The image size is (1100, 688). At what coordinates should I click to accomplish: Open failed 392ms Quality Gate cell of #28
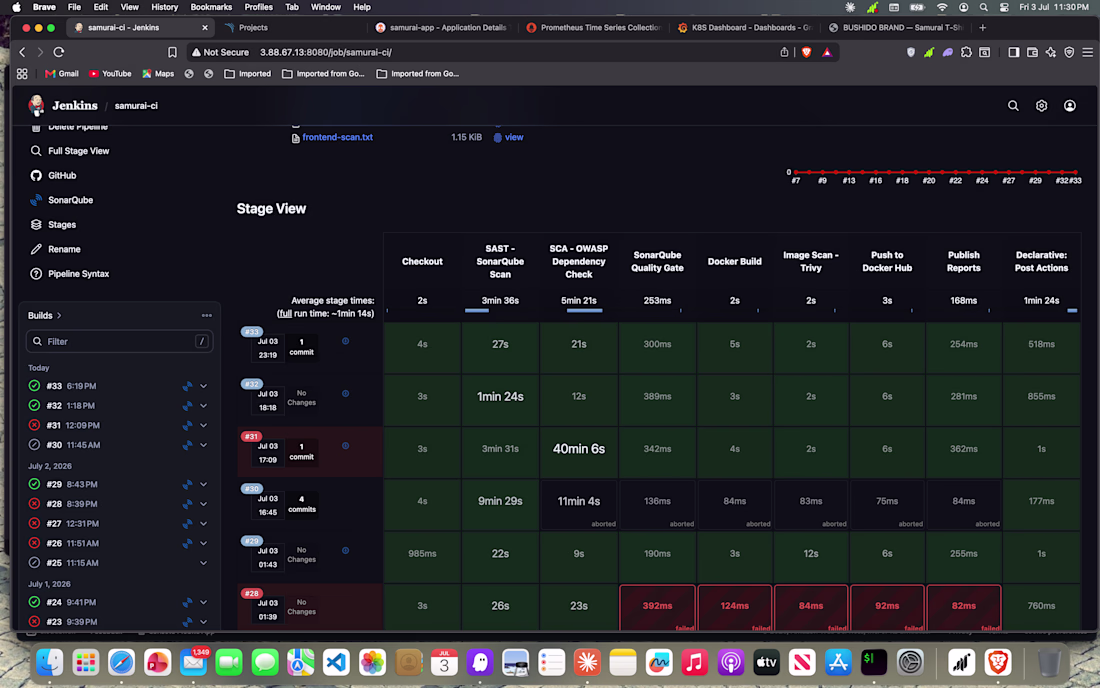[x=657, y=607]
